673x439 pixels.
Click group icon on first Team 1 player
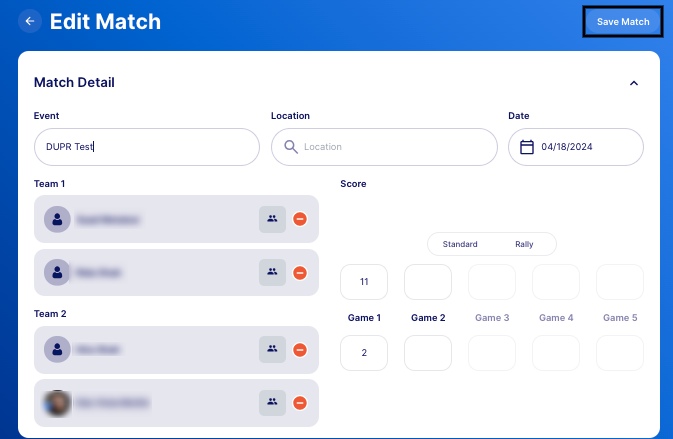pos(272,219)
